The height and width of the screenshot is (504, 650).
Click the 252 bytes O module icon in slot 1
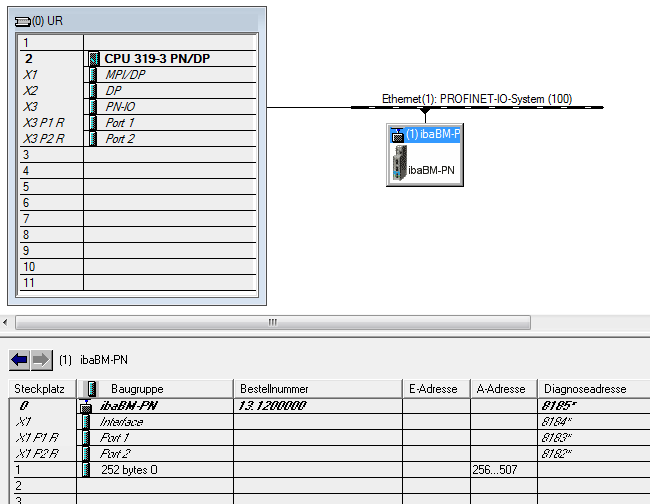pos(86,470)
